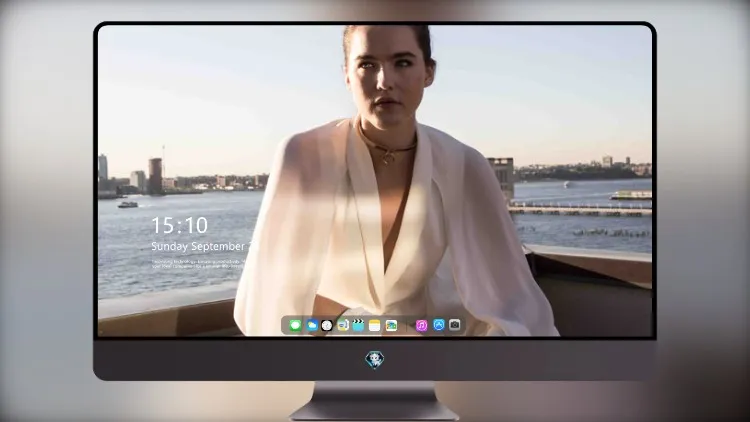Open the blue App Store icon
Viewport: 750px width, 422px height.
pos(439,325)
